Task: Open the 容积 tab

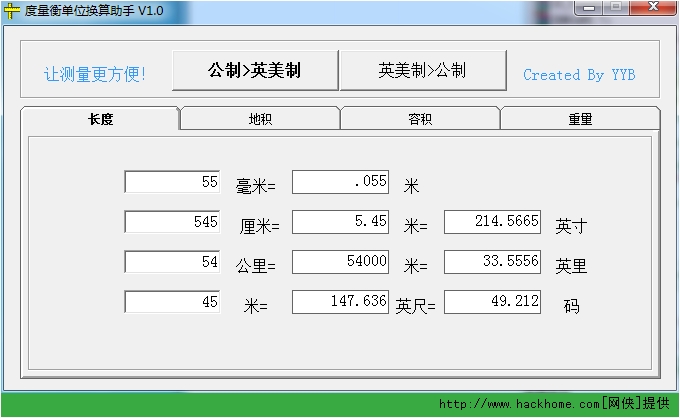Action: click(x=420, y=119)
